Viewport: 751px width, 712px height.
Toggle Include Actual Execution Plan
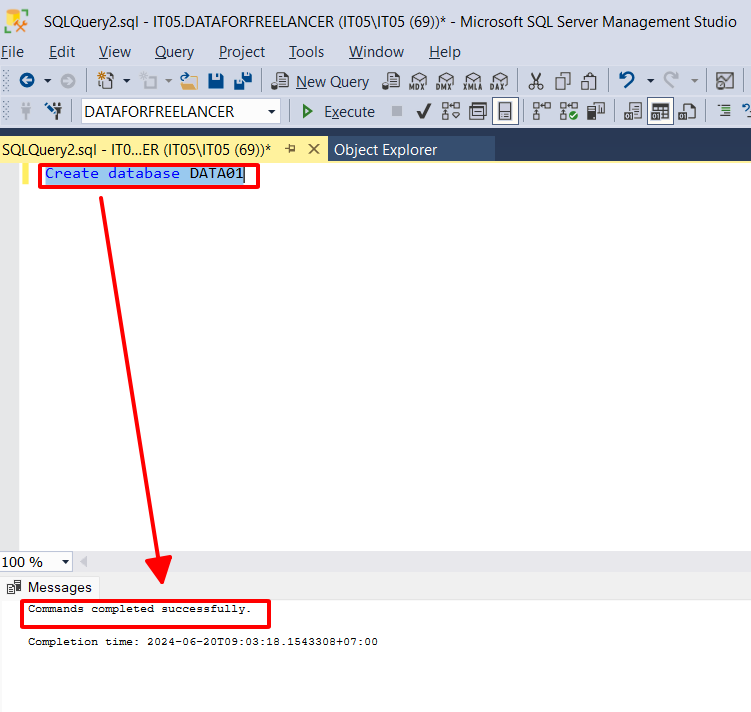pyautogui.click(x=542, y=111)
